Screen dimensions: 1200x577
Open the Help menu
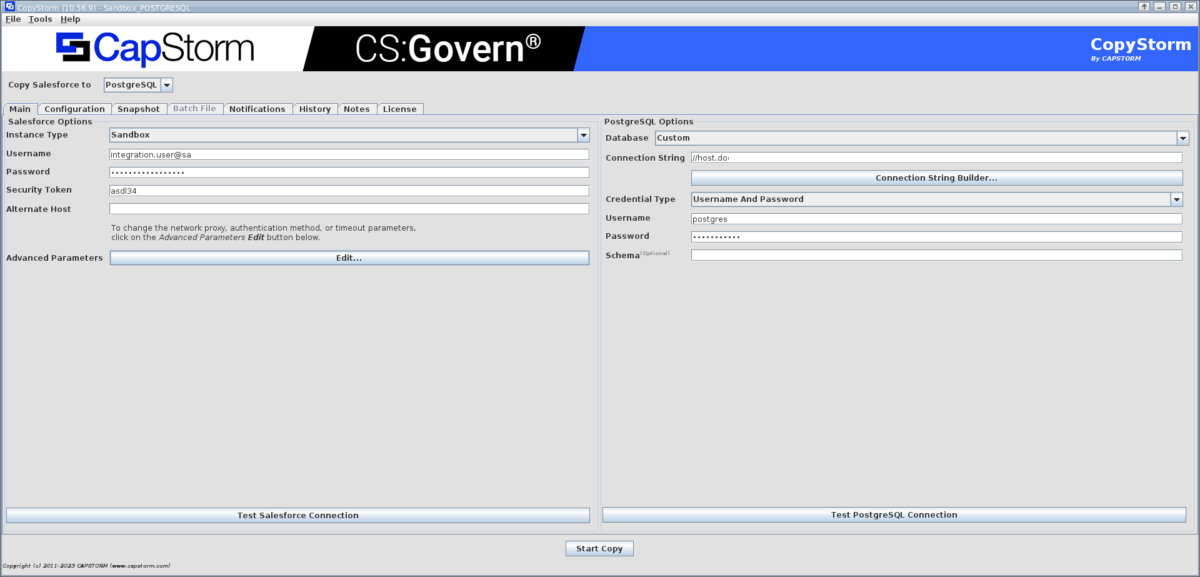click(69, 18)
